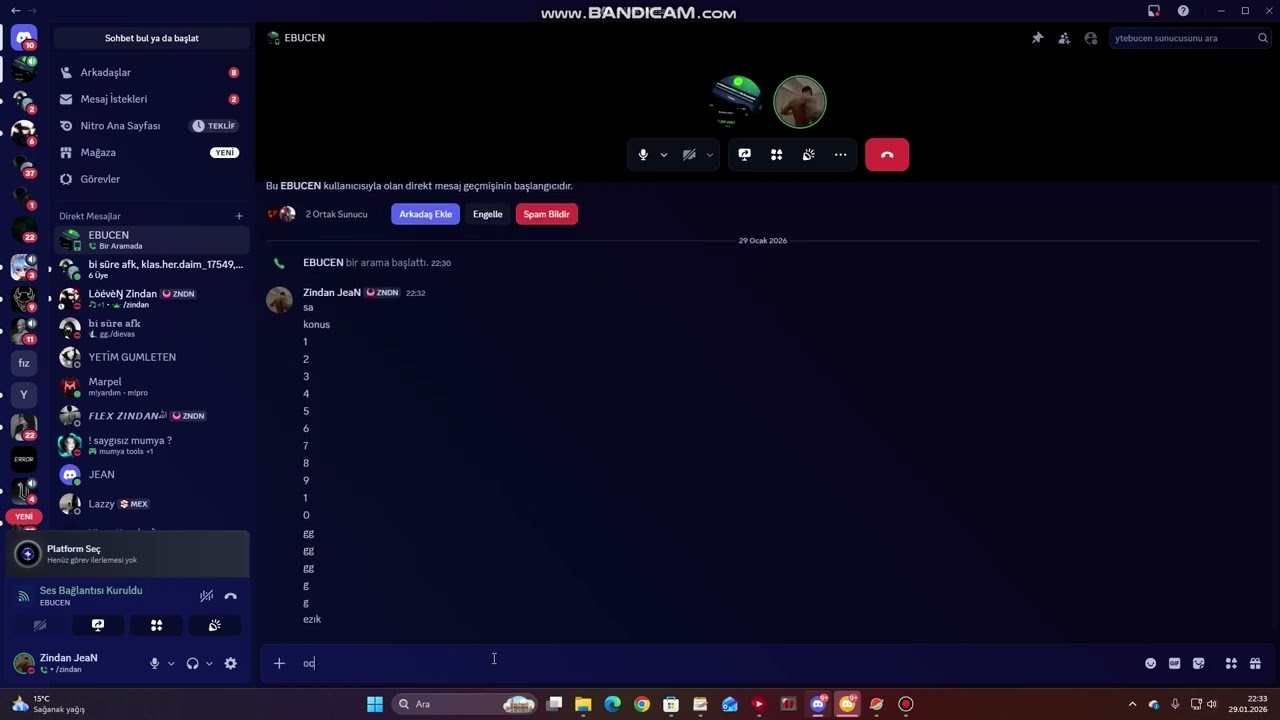Image resolution: width=1280 pixels, height=720 pixels.
Task: Disconnect from voice in voice panel
Action: (x=231, y=596)
